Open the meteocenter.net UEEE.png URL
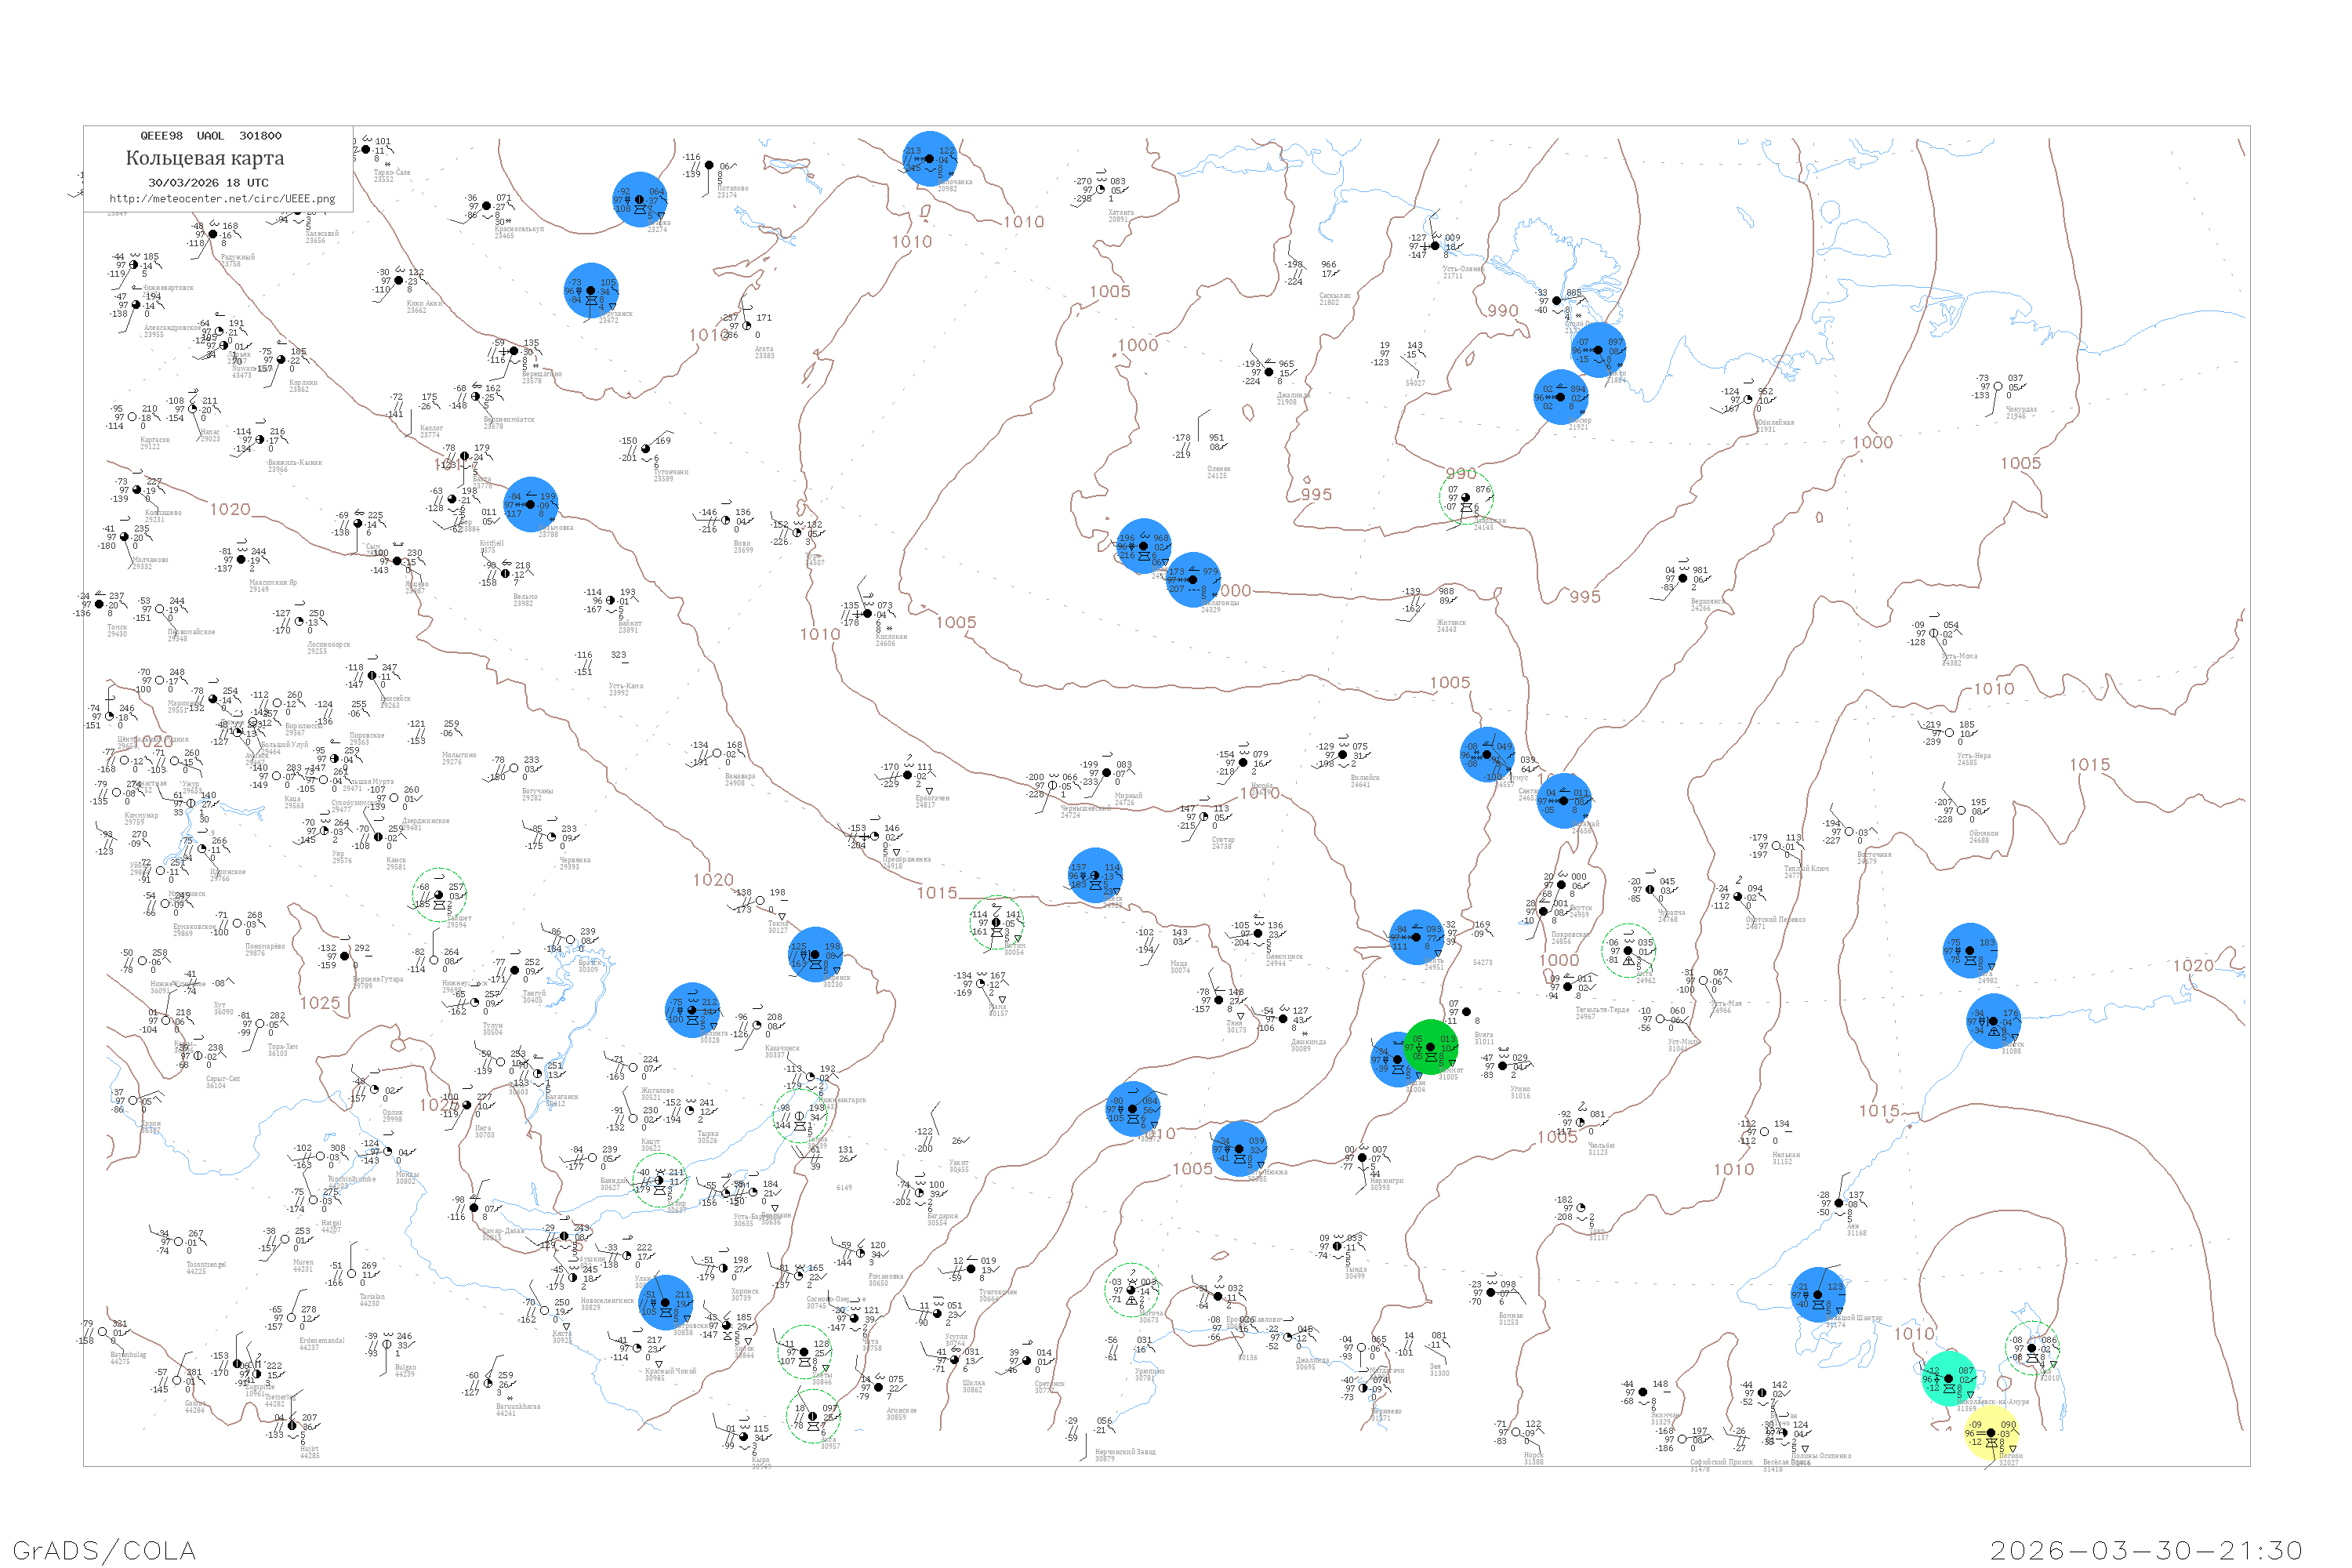2352x1568 pixels. click(x=222, y=199)
